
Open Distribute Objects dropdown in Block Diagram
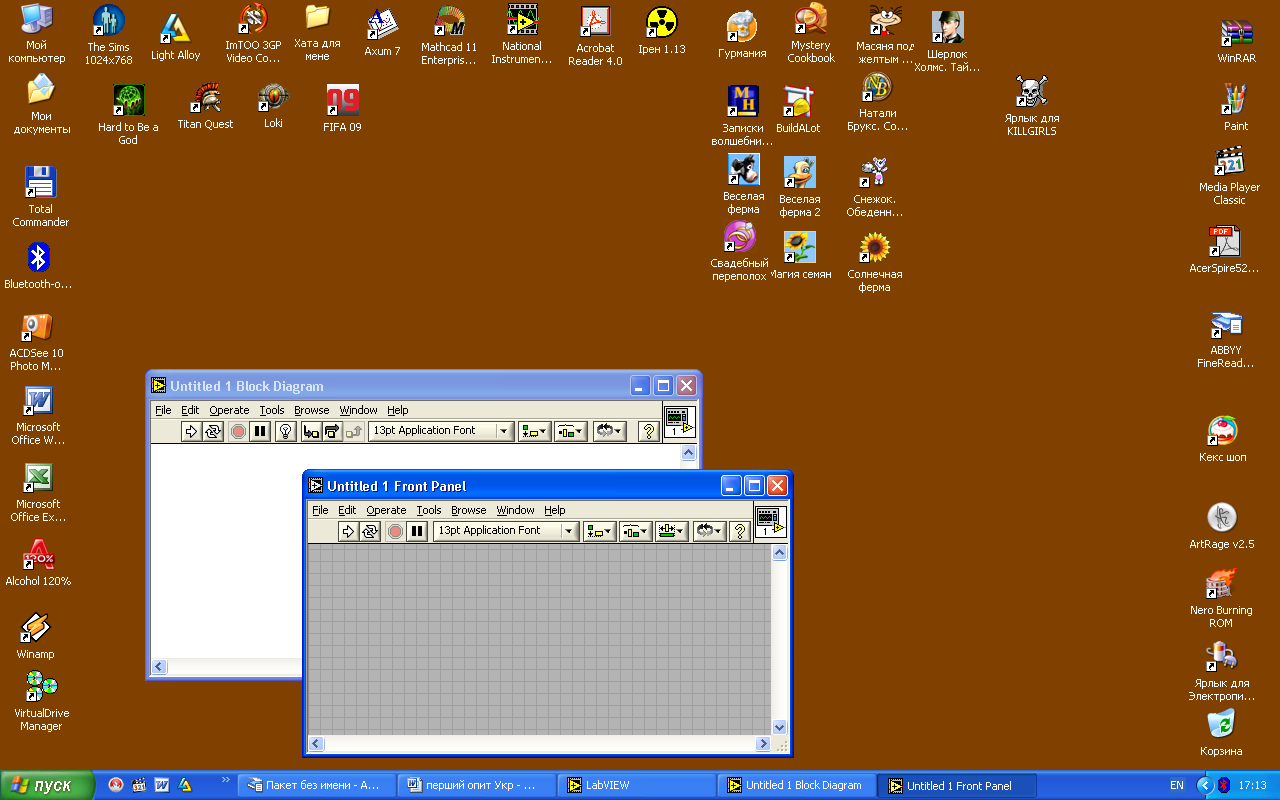(570, 431)
